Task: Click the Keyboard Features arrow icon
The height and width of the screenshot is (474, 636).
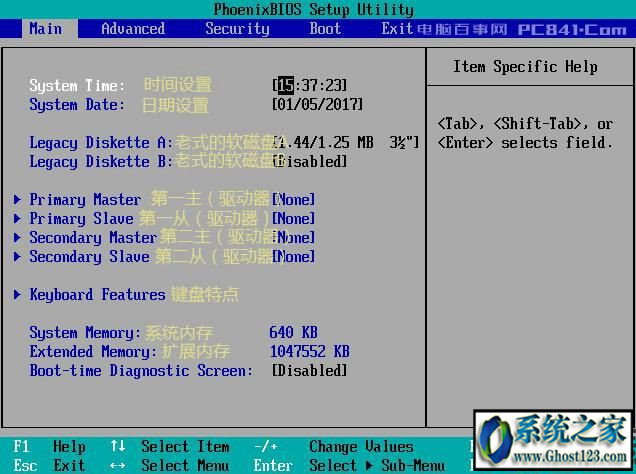Action: coord(17,294)
